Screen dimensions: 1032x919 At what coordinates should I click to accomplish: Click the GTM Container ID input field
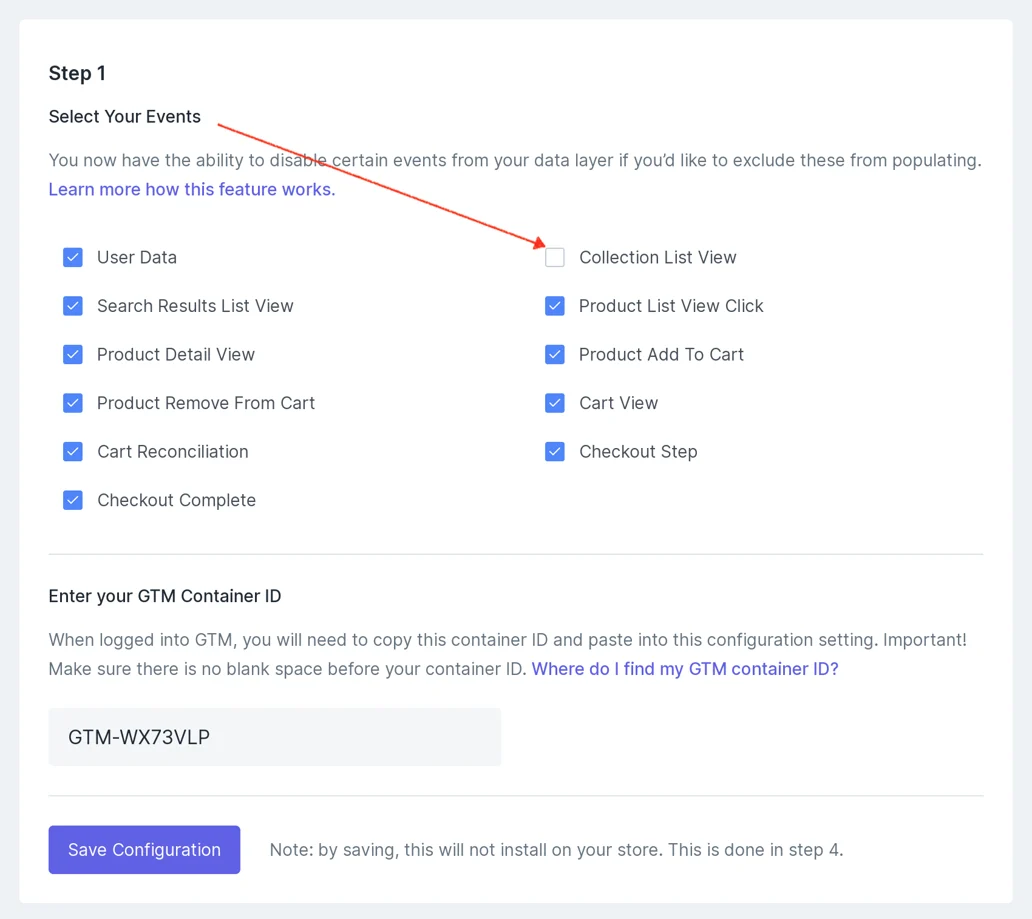tap(274, 737)
